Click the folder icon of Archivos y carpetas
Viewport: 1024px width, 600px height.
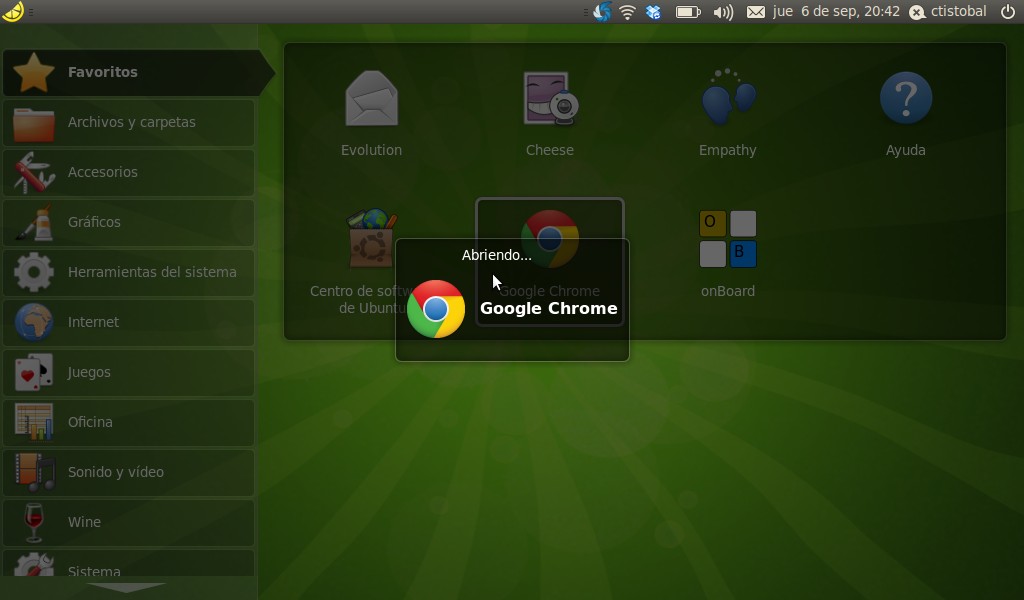34,123
